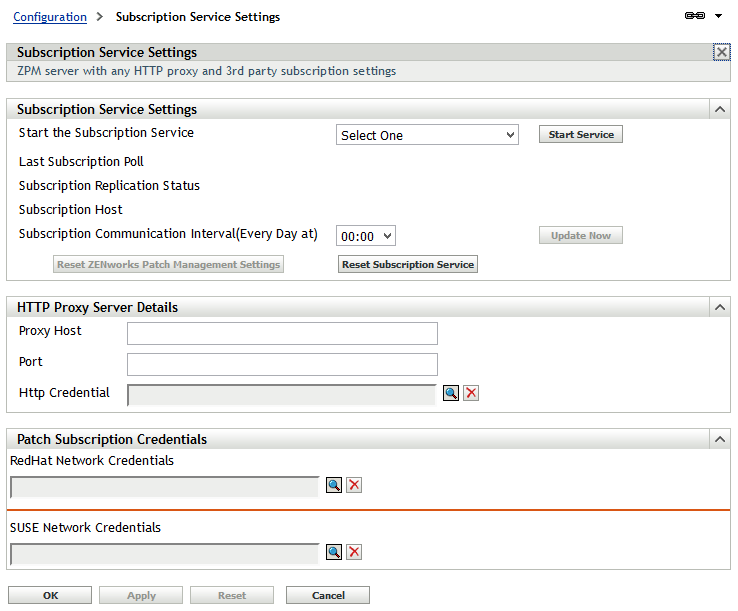This screenshot has width=738, height=611.
Task: Collapse the Subscription Service Settings panel
Action: [x=719, y=109]
